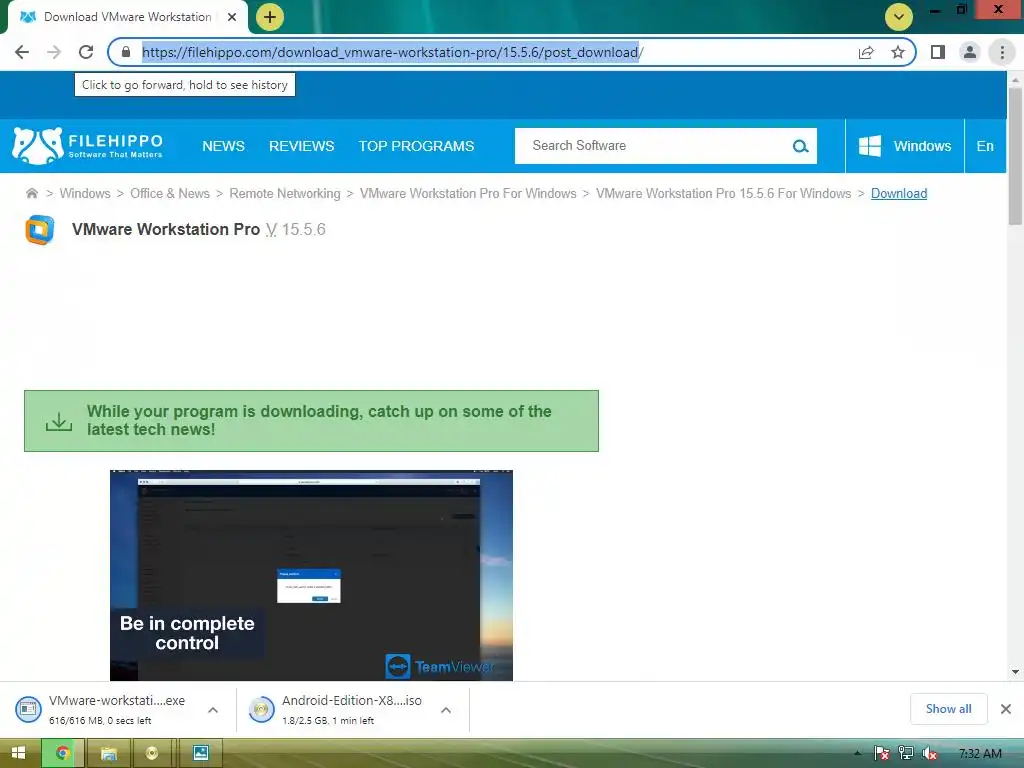
Task: Open the En language selector
Action: tap(985, 146)
